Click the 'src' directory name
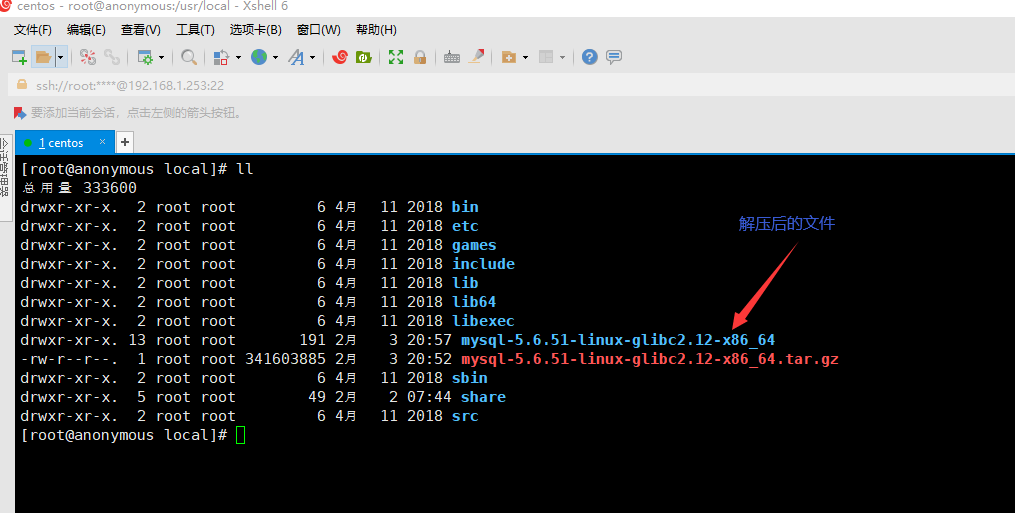The width and height of the screenshot is (1015, 513). [x=465, y=416]
